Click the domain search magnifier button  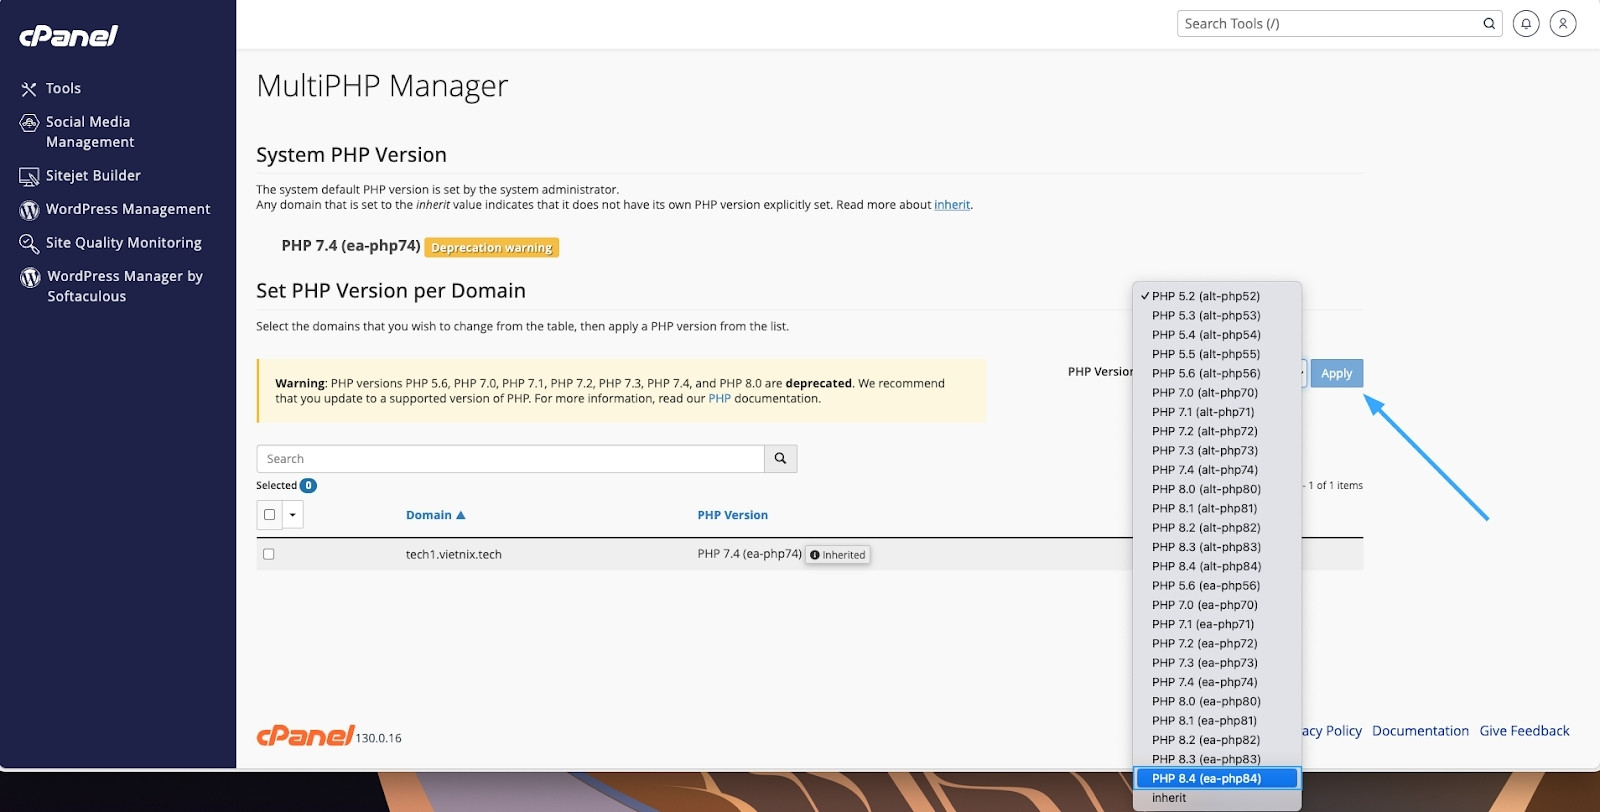coord(780,459)
